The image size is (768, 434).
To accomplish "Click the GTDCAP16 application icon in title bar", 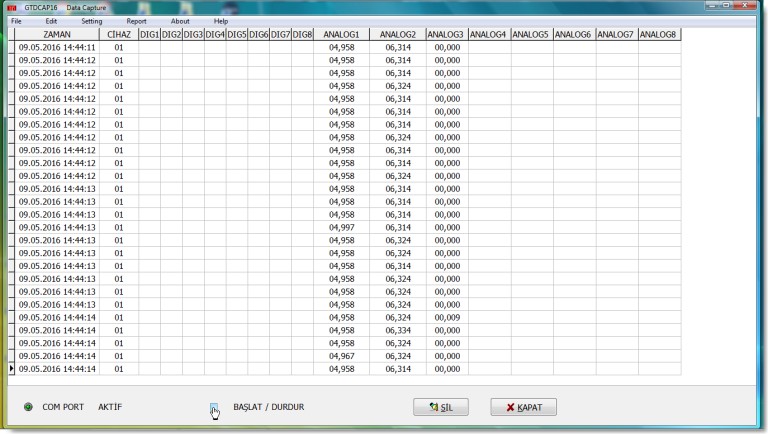I will tap(12, 7).
